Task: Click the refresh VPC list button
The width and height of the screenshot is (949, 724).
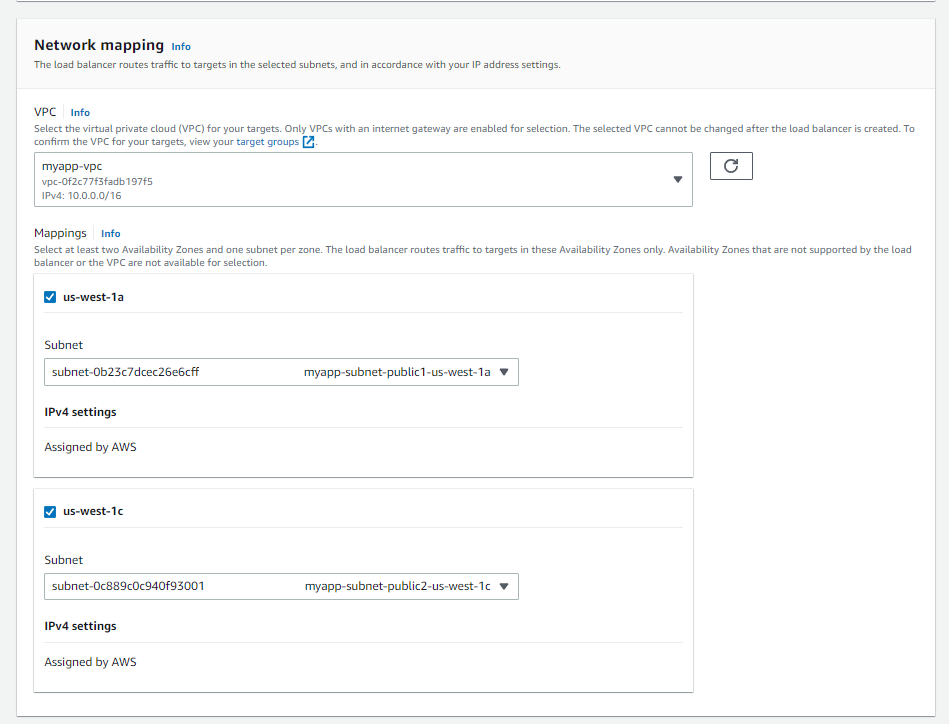Action: pos(731,166)
